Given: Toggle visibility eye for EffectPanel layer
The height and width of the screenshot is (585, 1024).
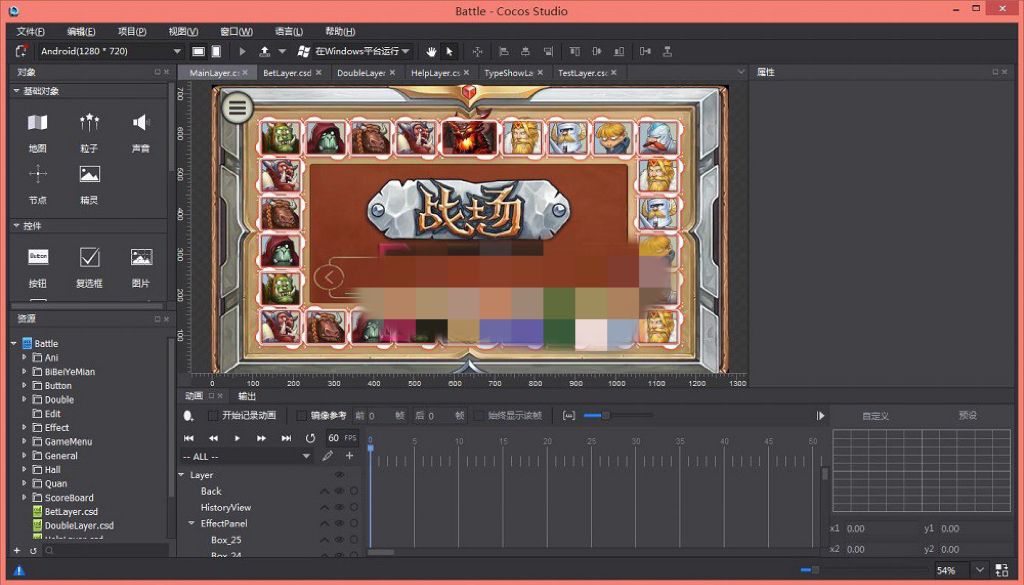Looking at the screenshot, I should [340, 524].
